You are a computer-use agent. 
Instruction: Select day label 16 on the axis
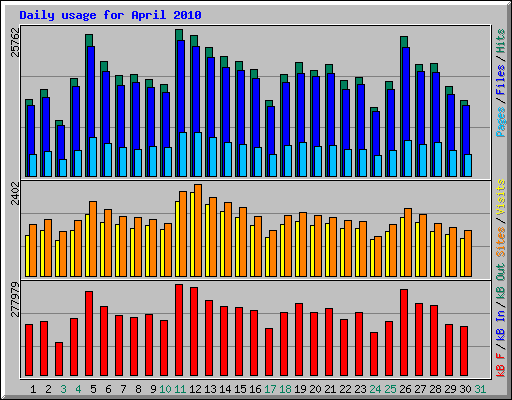[x=255, y=389]
